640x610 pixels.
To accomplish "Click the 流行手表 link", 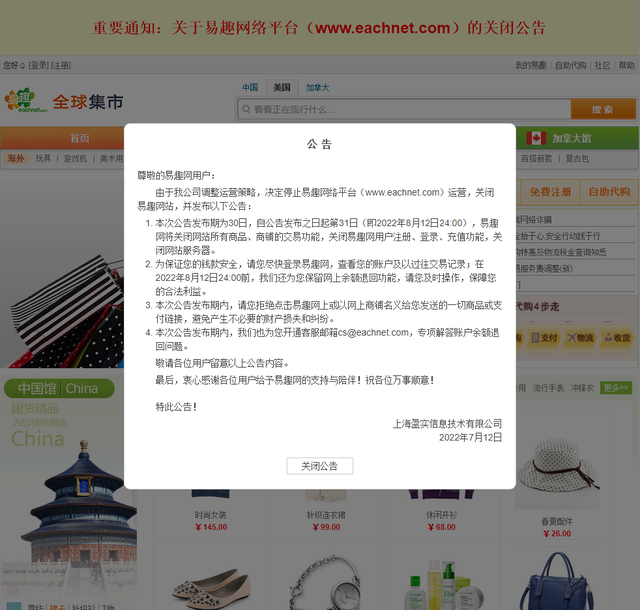I will (548, 388).
